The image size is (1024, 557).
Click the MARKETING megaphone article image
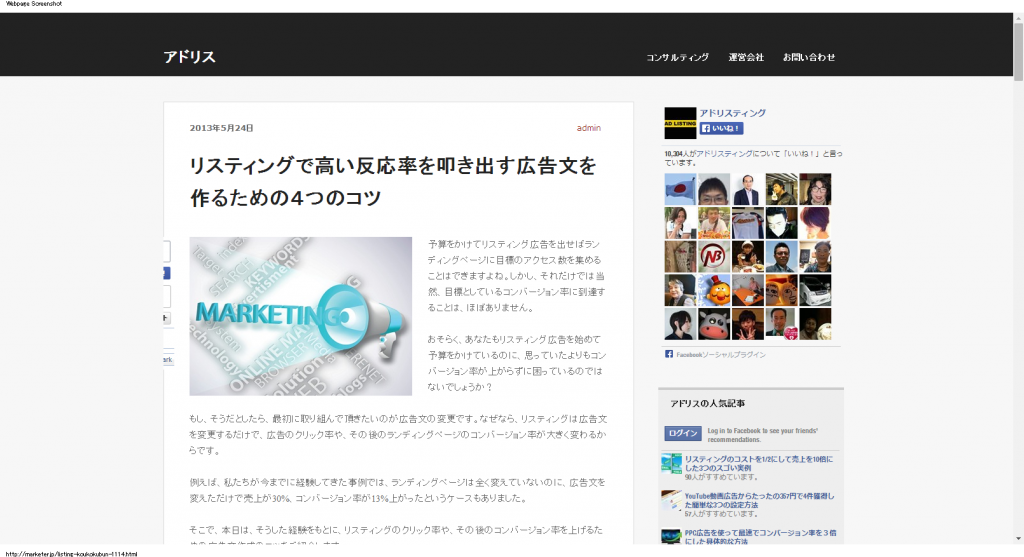tap(300, 316)
